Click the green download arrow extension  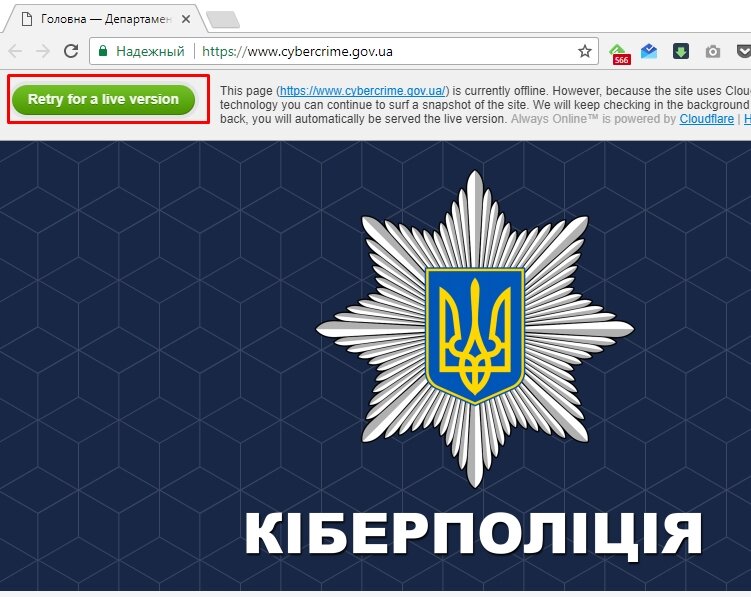(681, 51)
